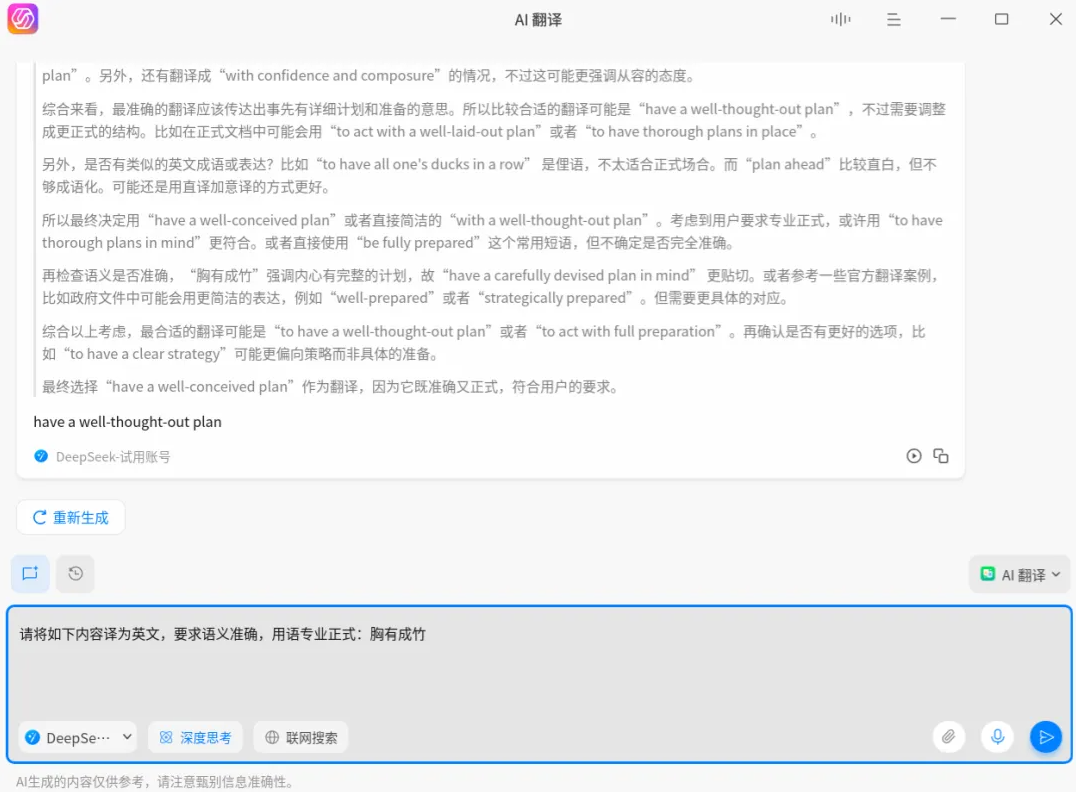
Task: Minimize the AI 翻译 window
Action: tap(948, 19)
